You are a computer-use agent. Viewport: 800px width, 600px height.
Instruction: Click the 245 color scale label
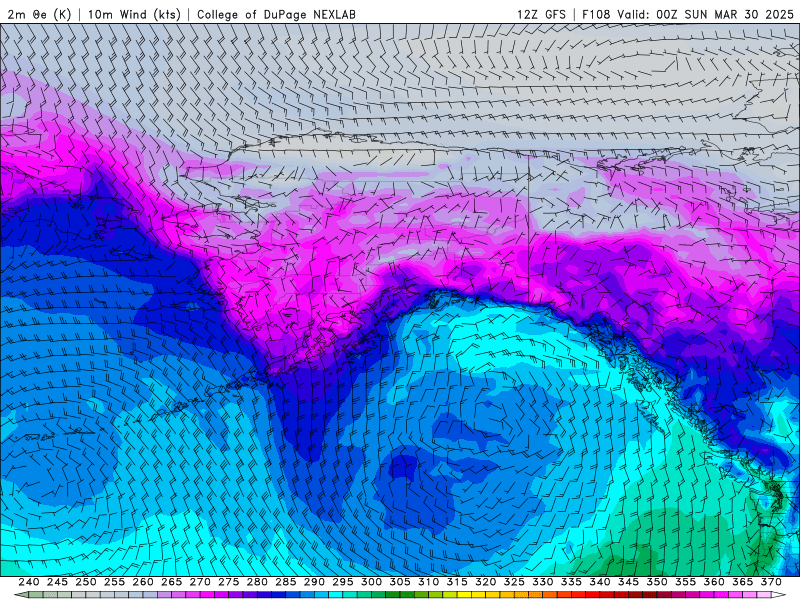click(x=57, y=582)
